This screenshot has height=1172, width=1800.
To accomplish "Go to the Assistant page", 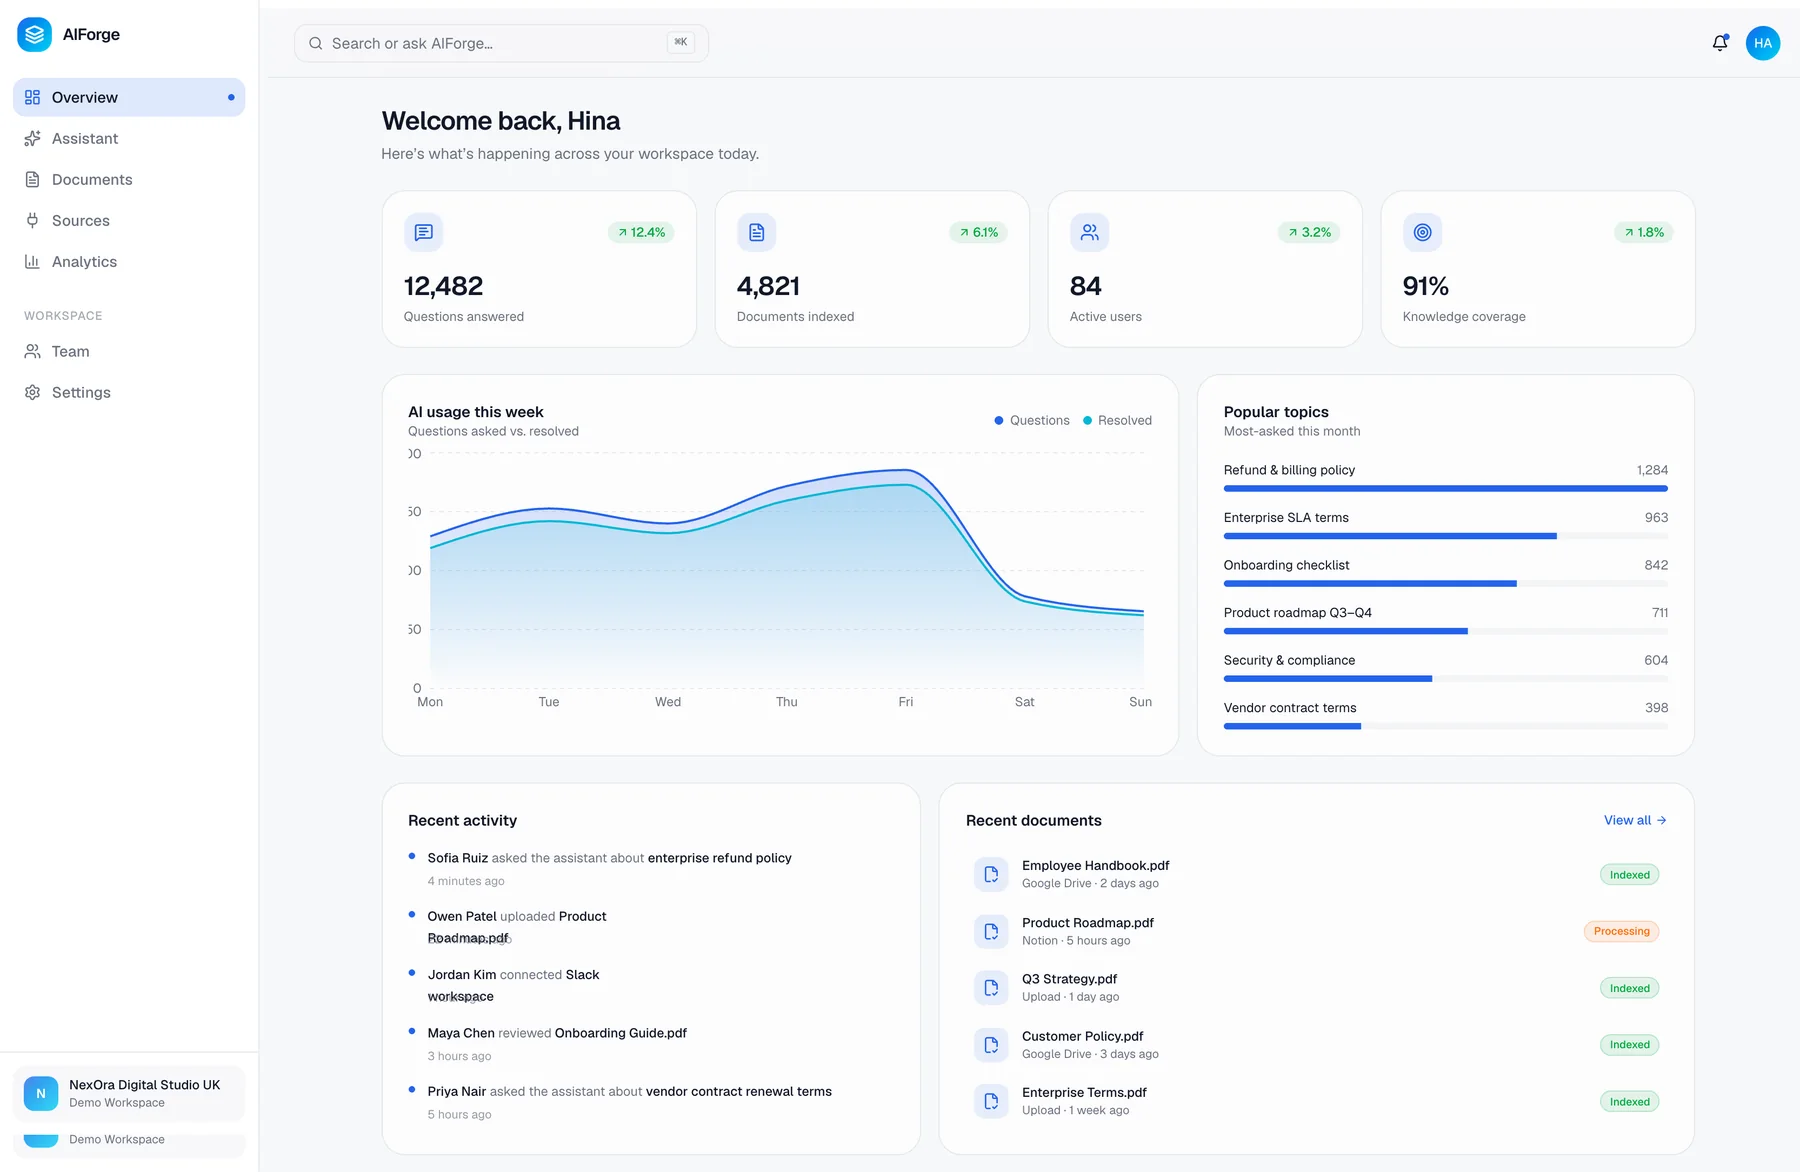I will (129, 138).
